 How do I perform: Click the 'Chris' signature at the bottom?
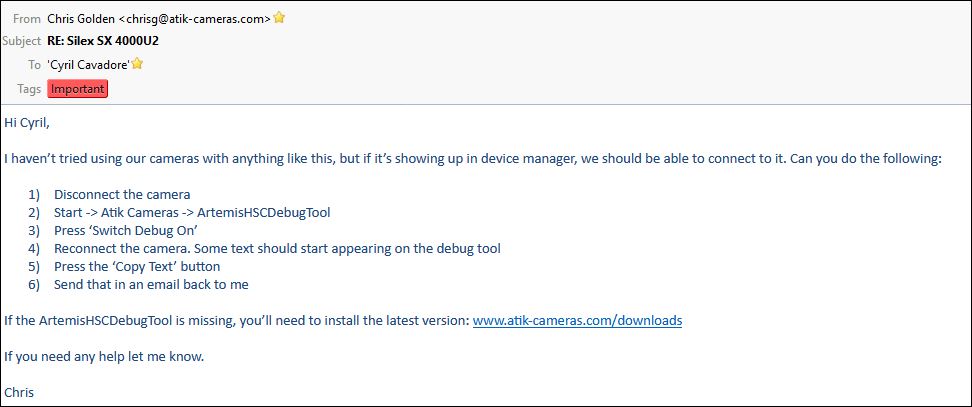pos(19,392)
